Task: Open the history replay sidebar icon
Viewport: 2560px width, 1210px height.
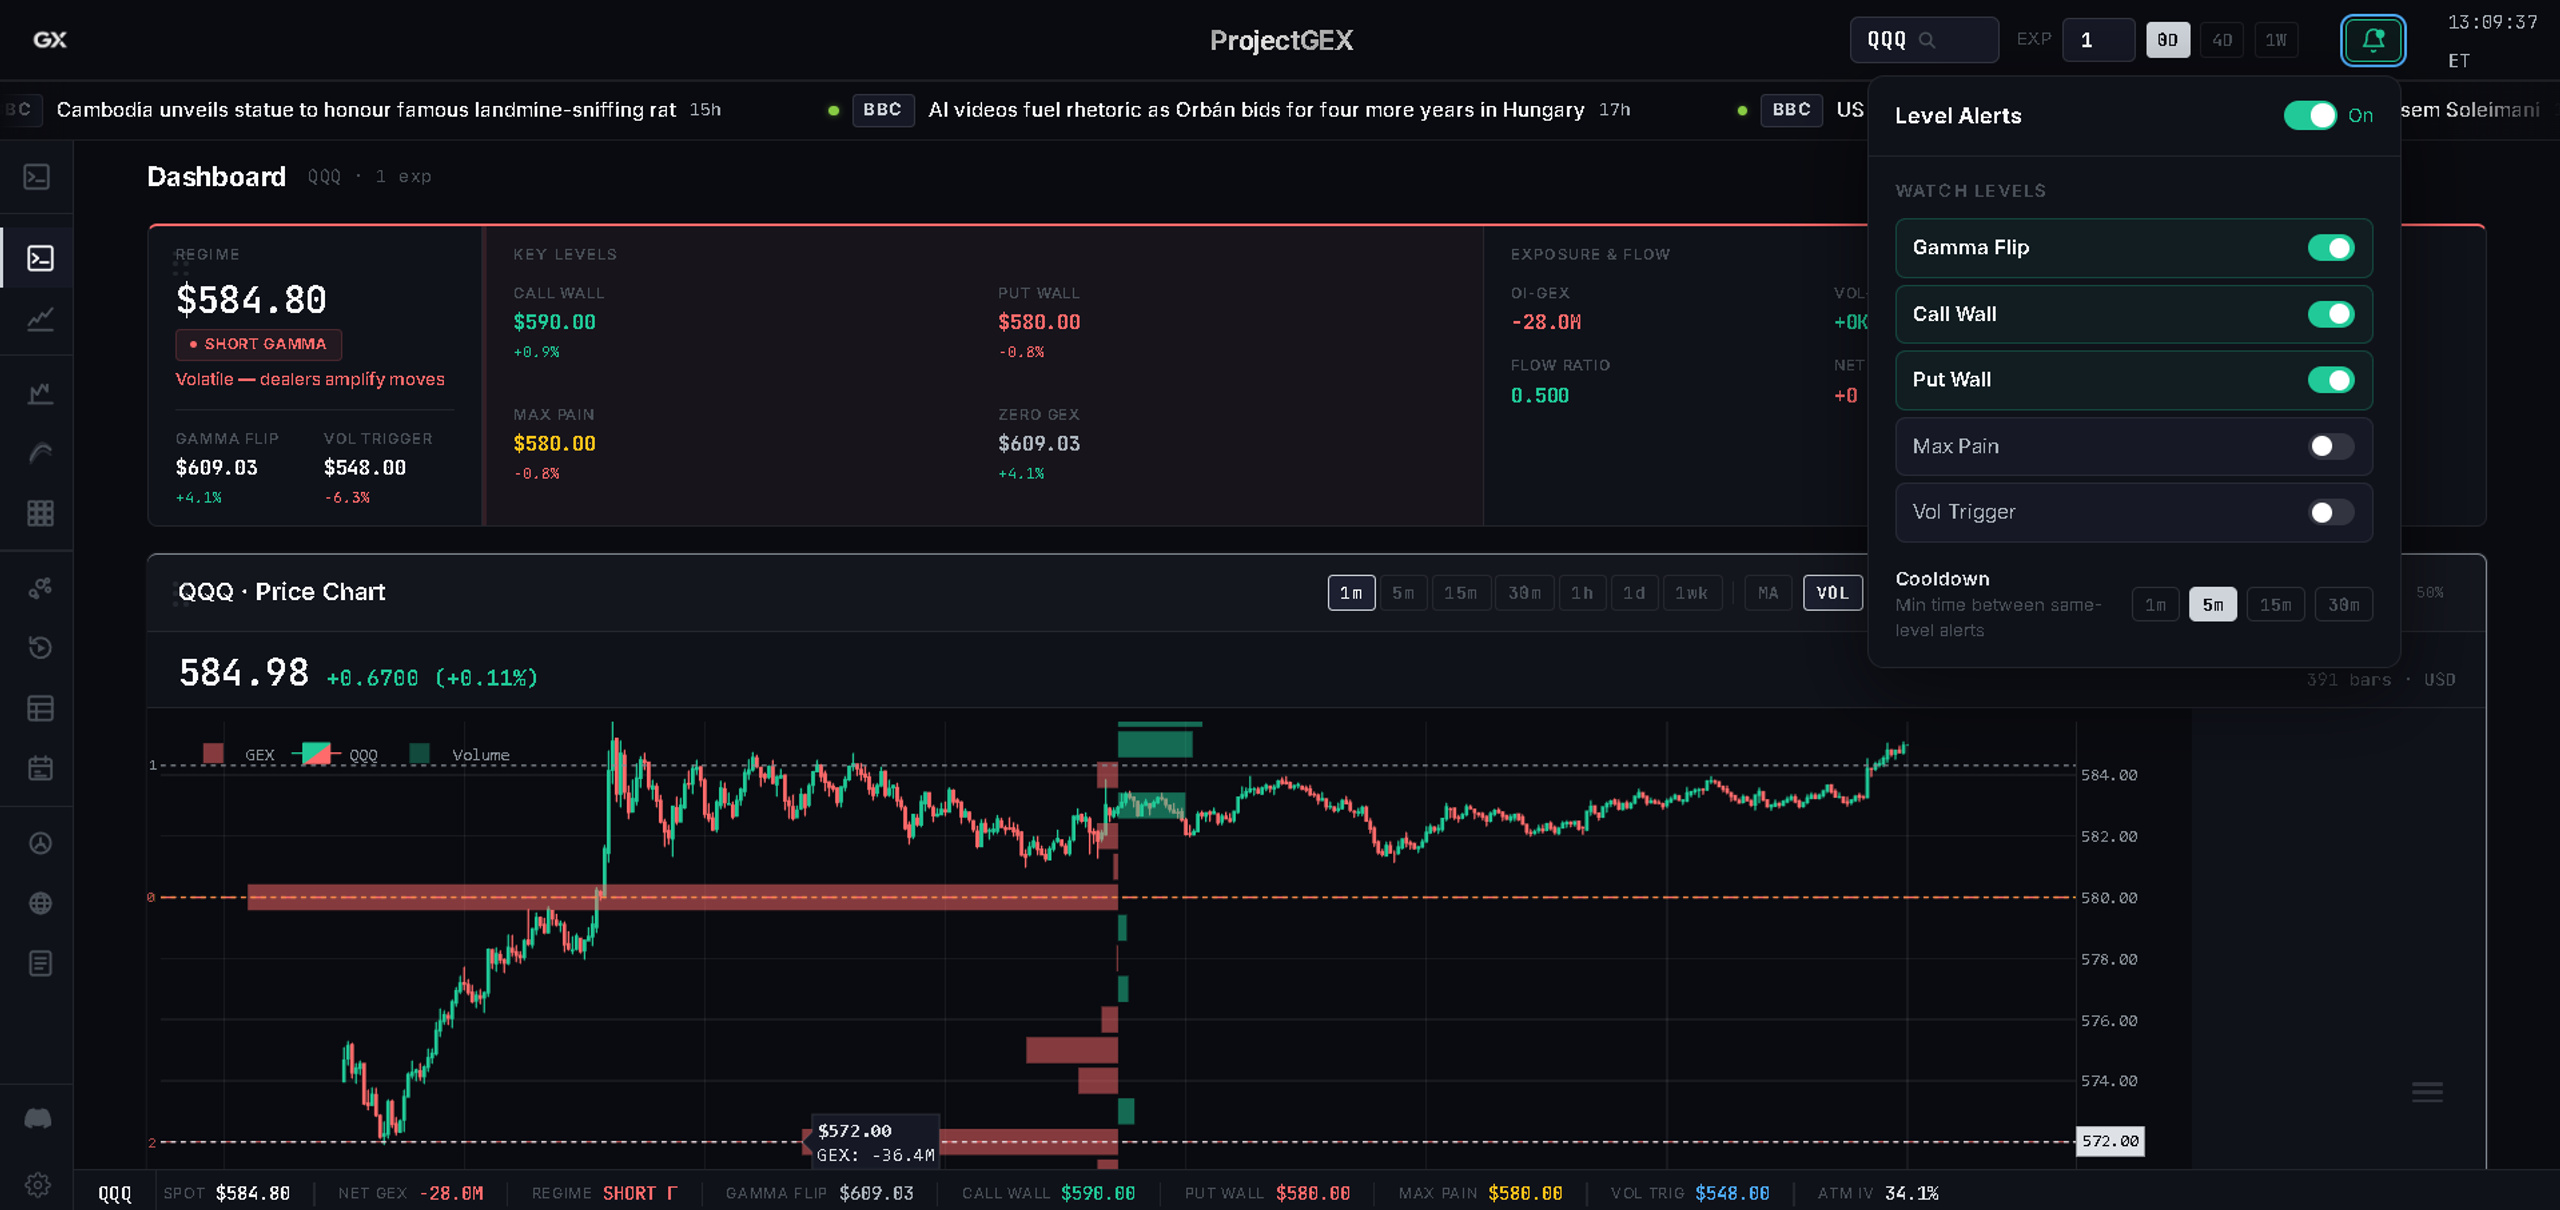Action: [40, 648]
